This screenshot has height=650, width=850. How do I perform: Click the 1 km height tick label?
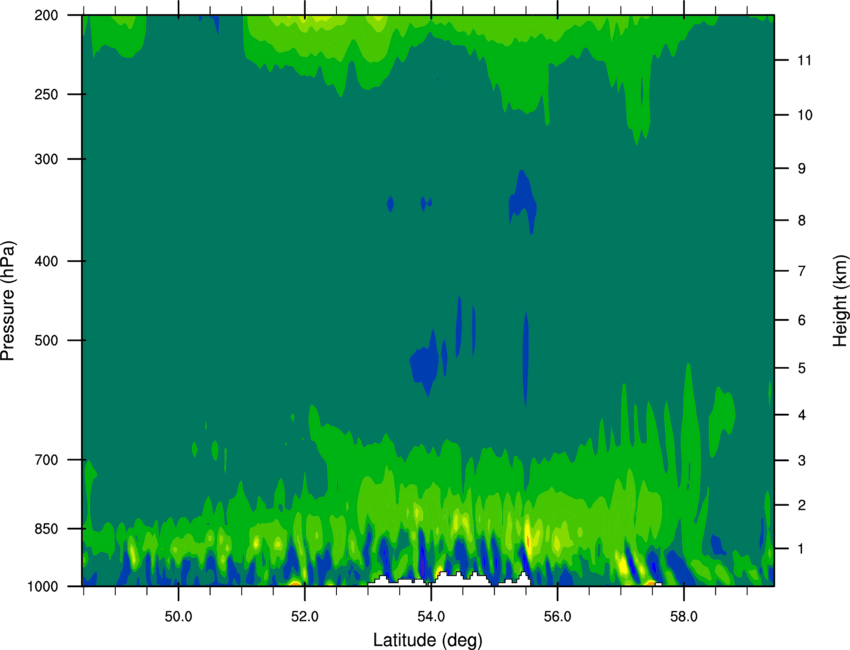802,549
